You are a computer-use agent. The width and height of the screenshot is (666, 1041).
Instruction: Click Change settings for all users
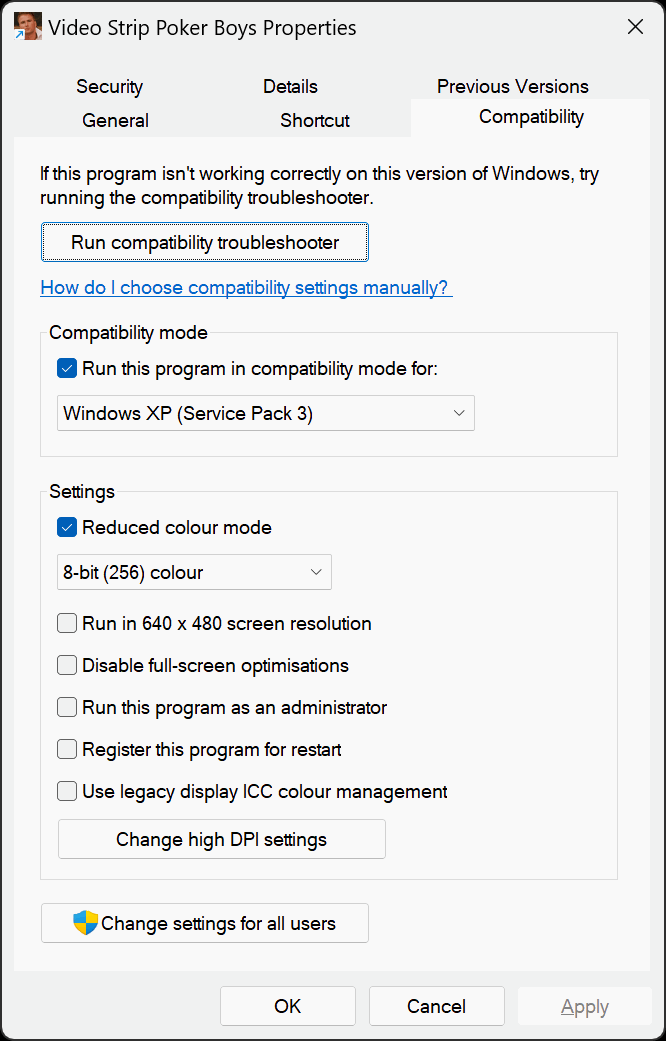tap(205, 923)
